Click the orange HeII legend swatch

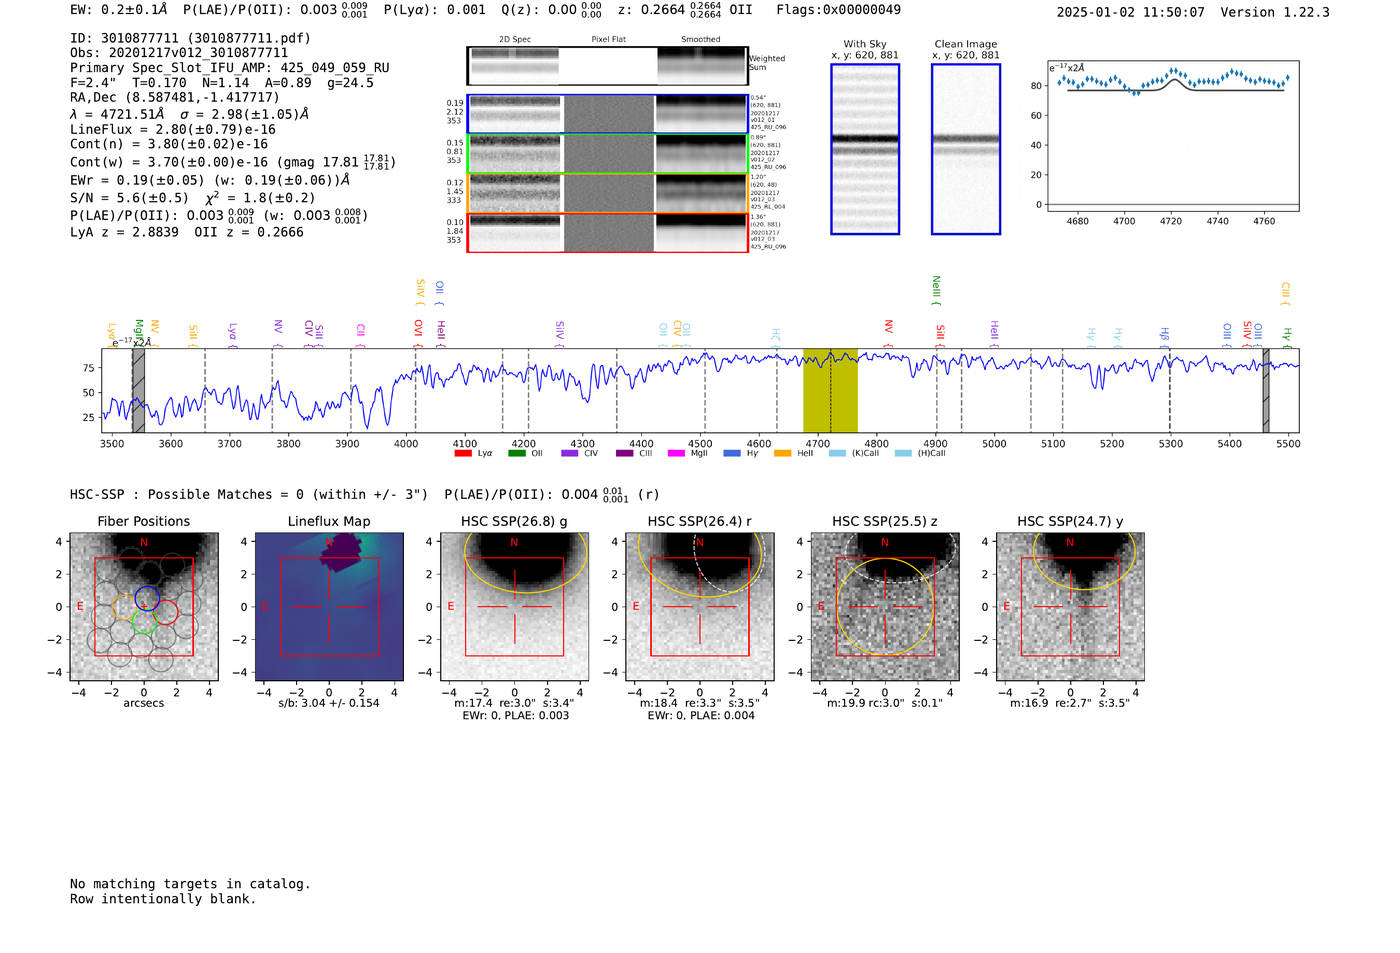tap(782, 454)
